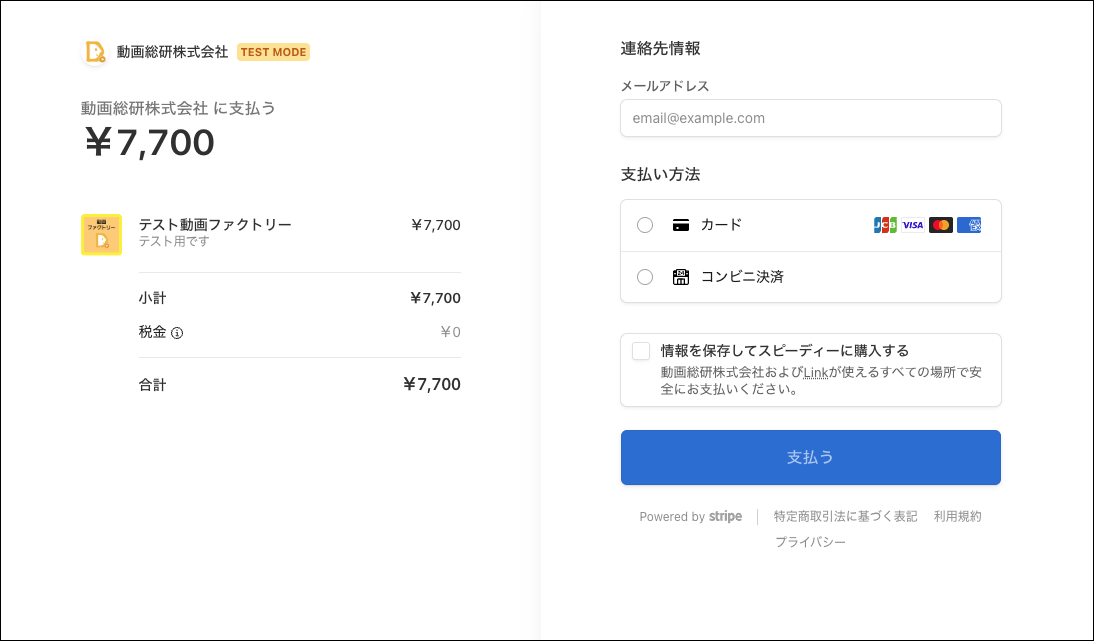
Task: Open the 利用規約 link
Action: tap(957, 517)
